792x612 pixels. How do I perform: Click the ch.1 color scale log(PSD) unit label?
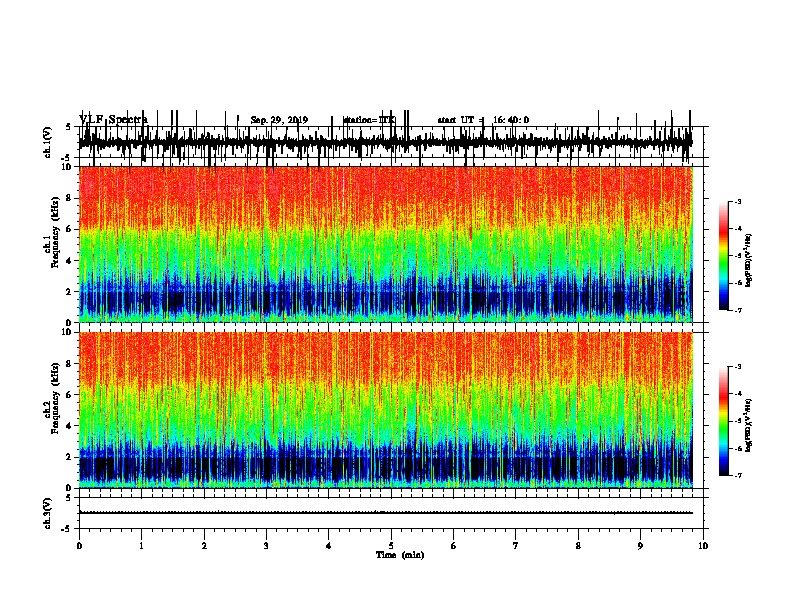pos(748,261)
